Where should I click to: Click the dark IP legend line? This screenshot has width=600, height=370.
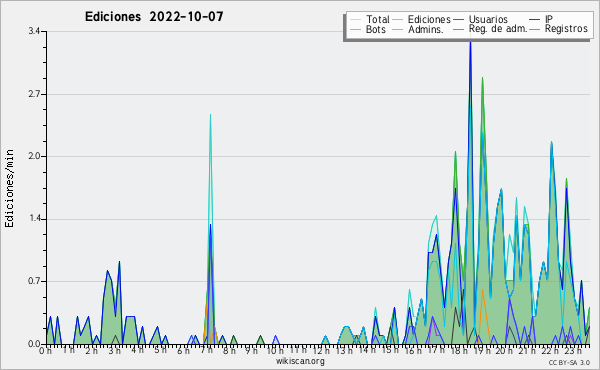pos(535,19)
